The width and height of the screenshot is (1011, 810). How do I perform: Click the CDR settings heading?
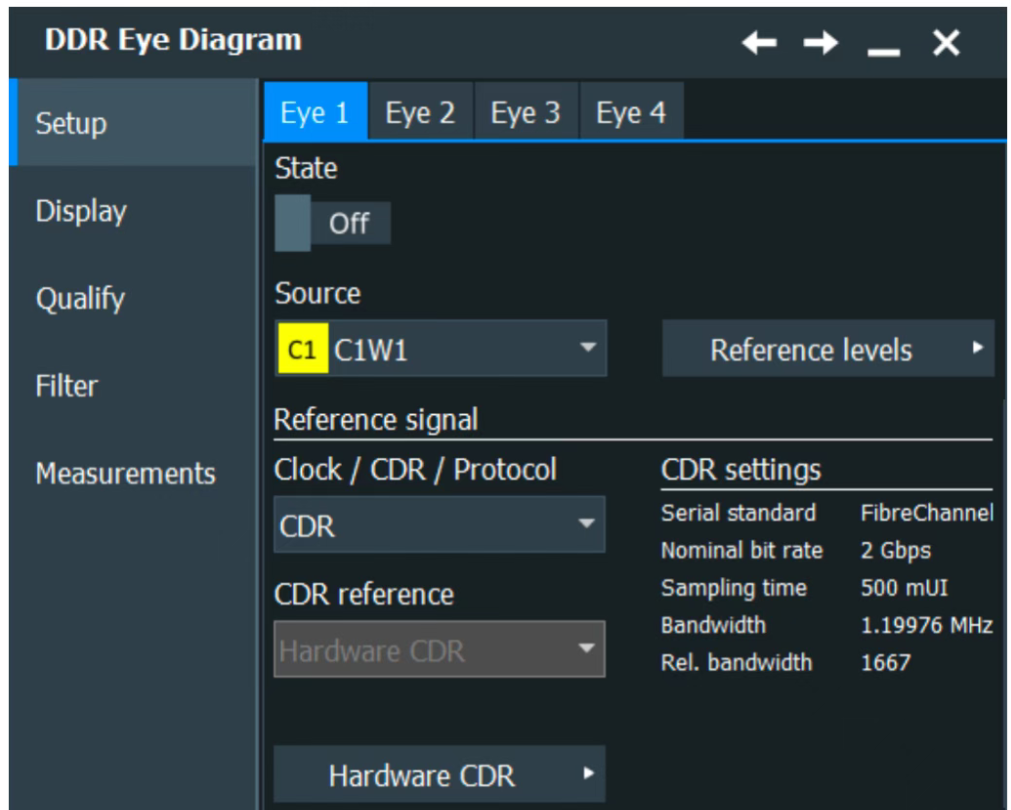coord(741,469)
